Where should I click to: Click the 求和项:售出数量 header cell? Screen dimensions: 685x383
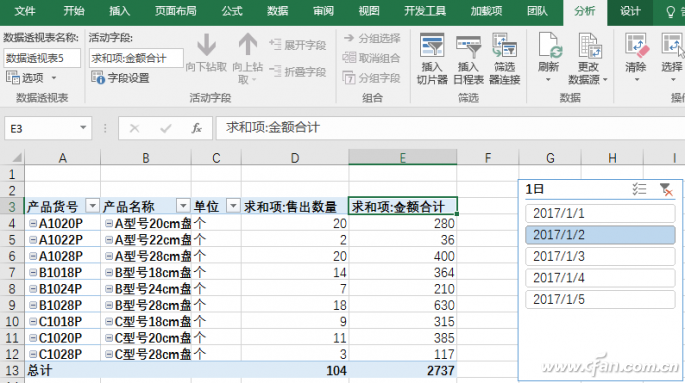(x=295, y=206)
